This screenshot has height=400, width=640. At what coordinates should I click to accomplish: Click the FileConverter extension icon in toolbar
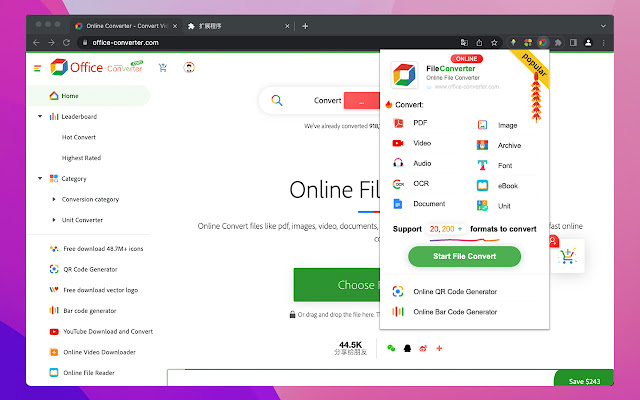tap(543, 42)
